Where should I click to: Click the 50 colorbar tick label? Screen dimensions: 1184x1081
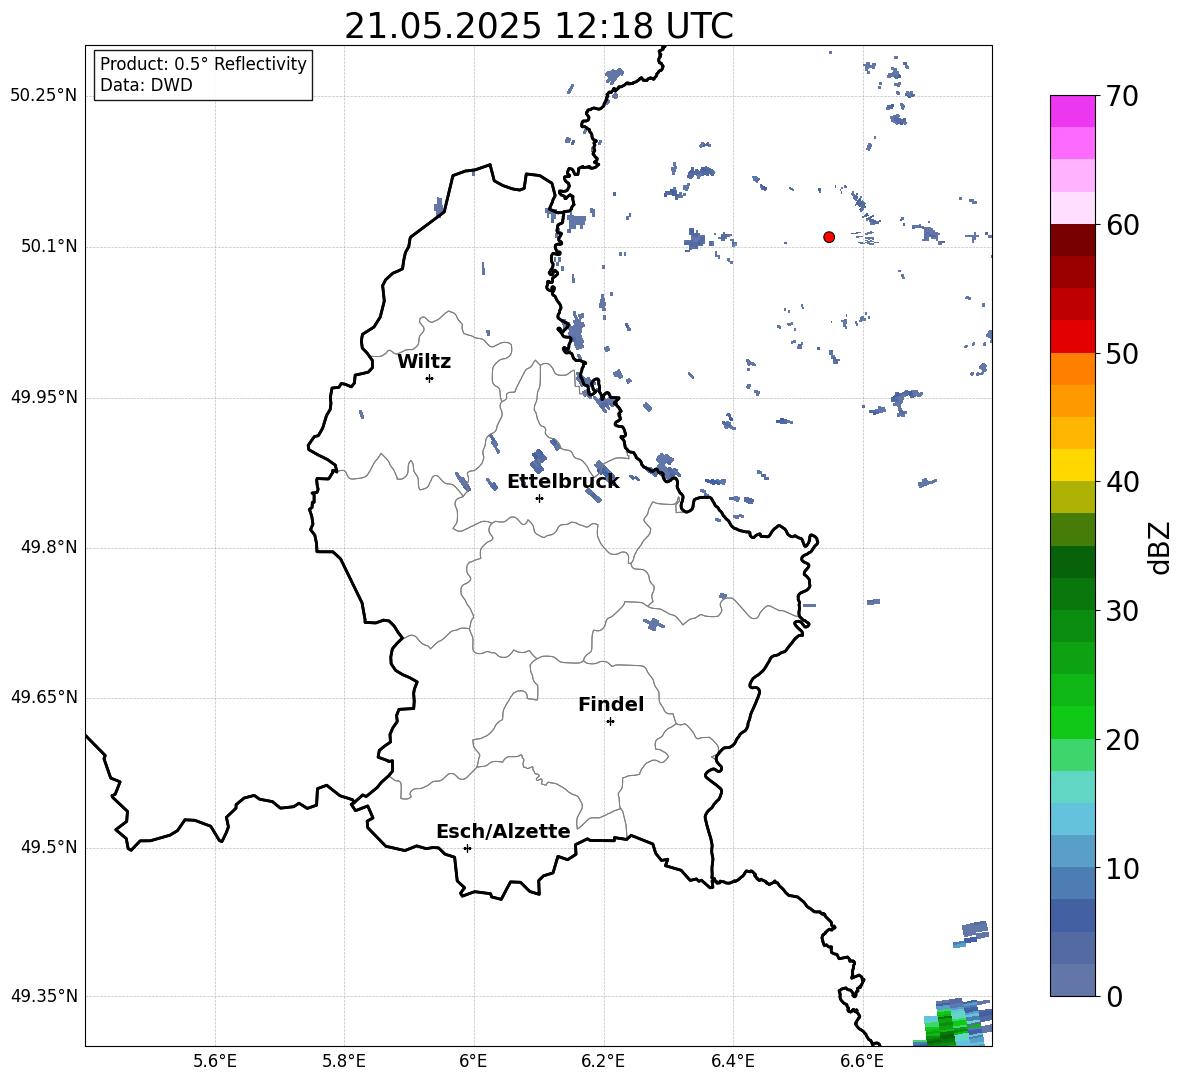[x=1122, y=354]
